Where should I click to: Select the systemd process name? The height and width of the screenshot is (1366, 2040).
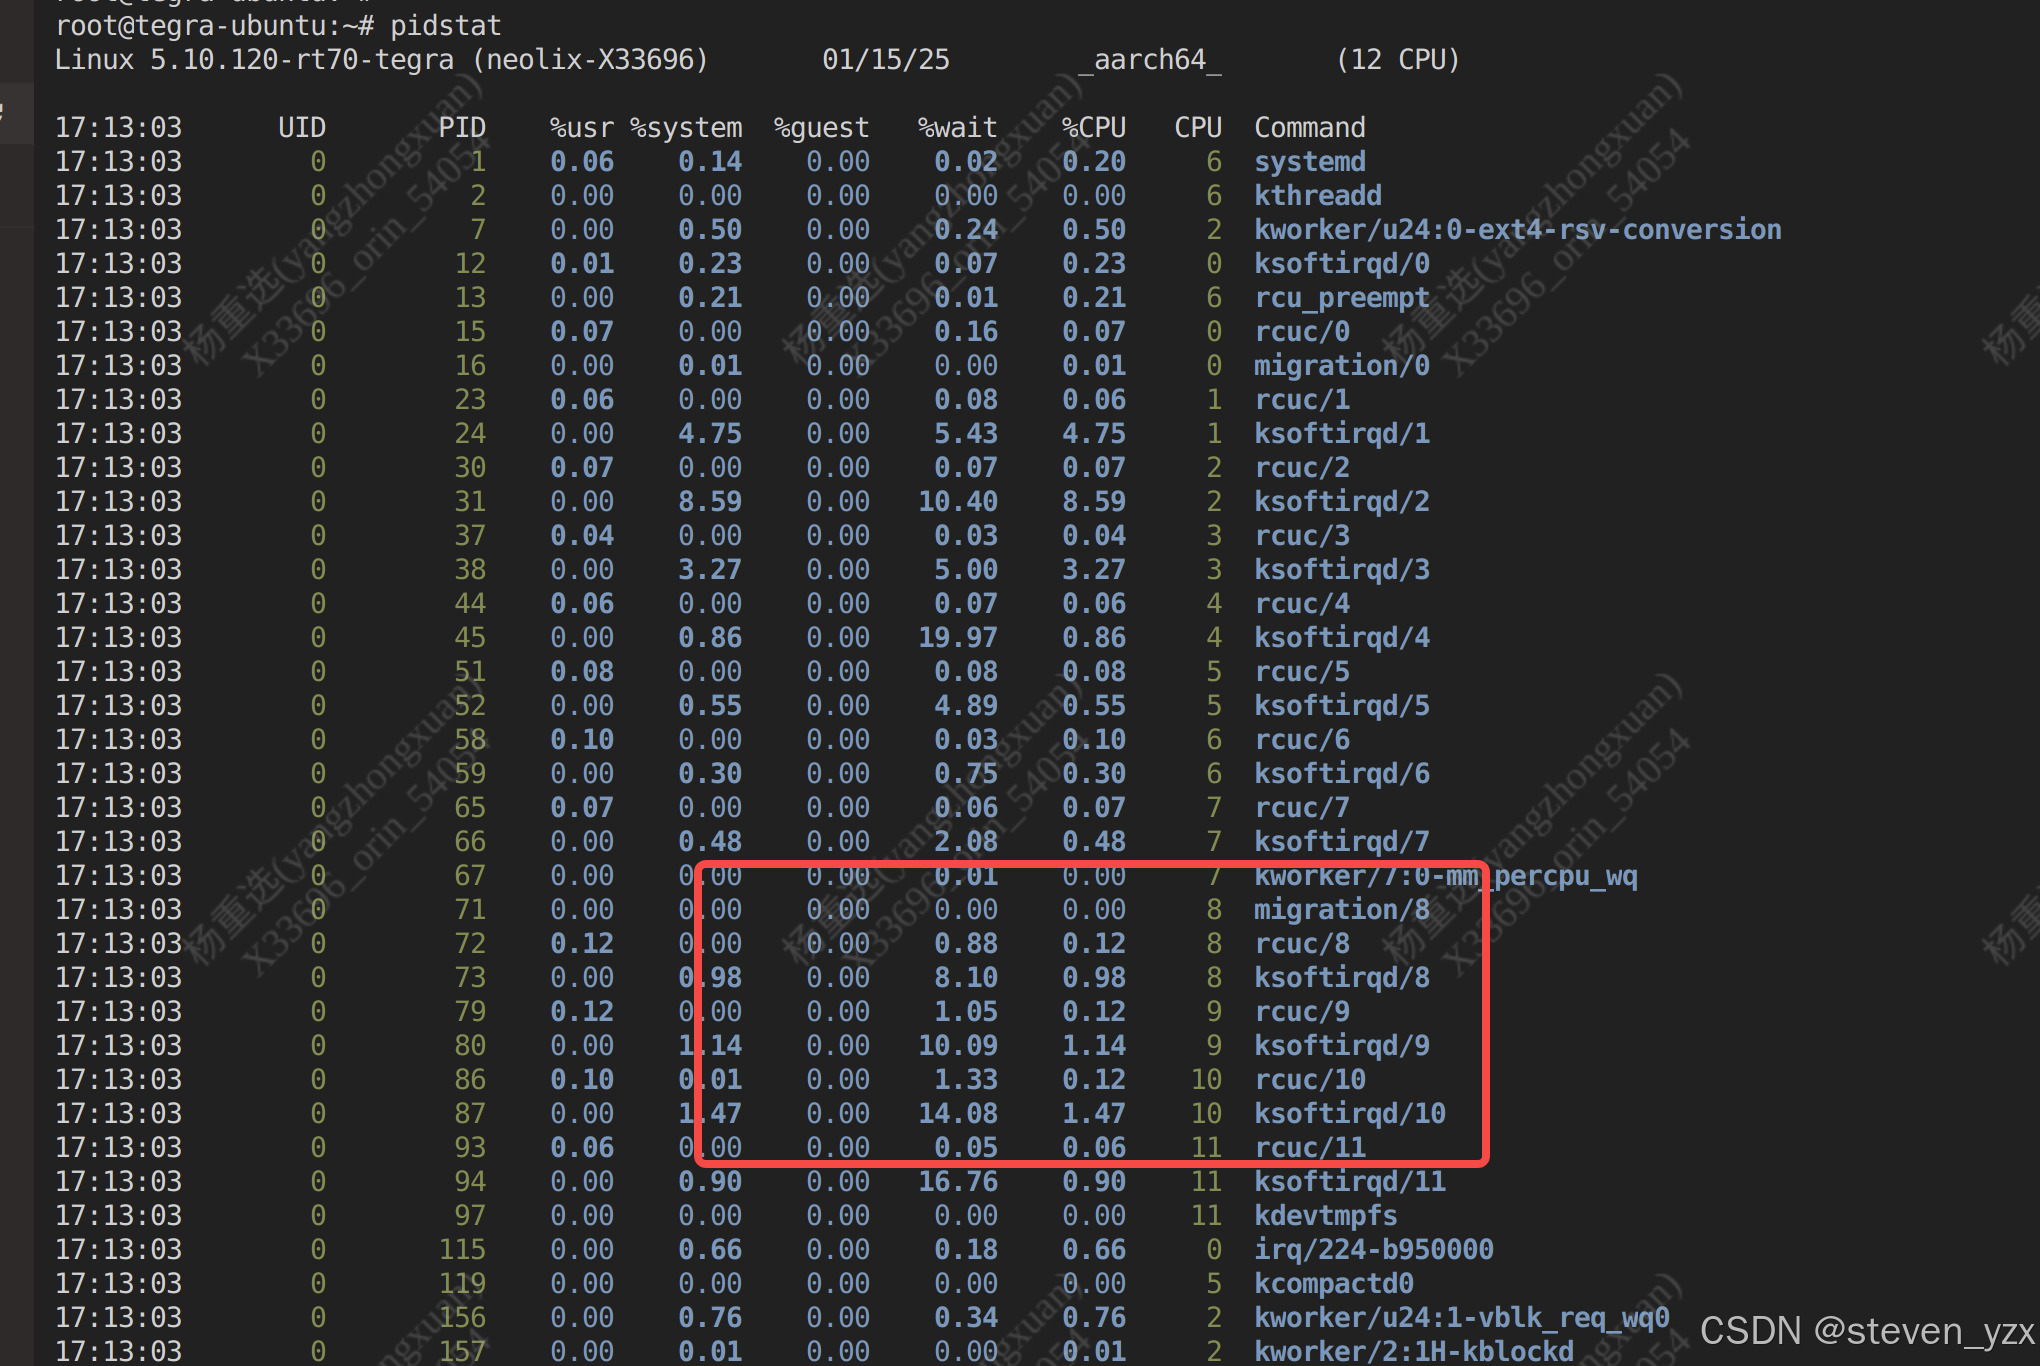(x=1309, y=162)
